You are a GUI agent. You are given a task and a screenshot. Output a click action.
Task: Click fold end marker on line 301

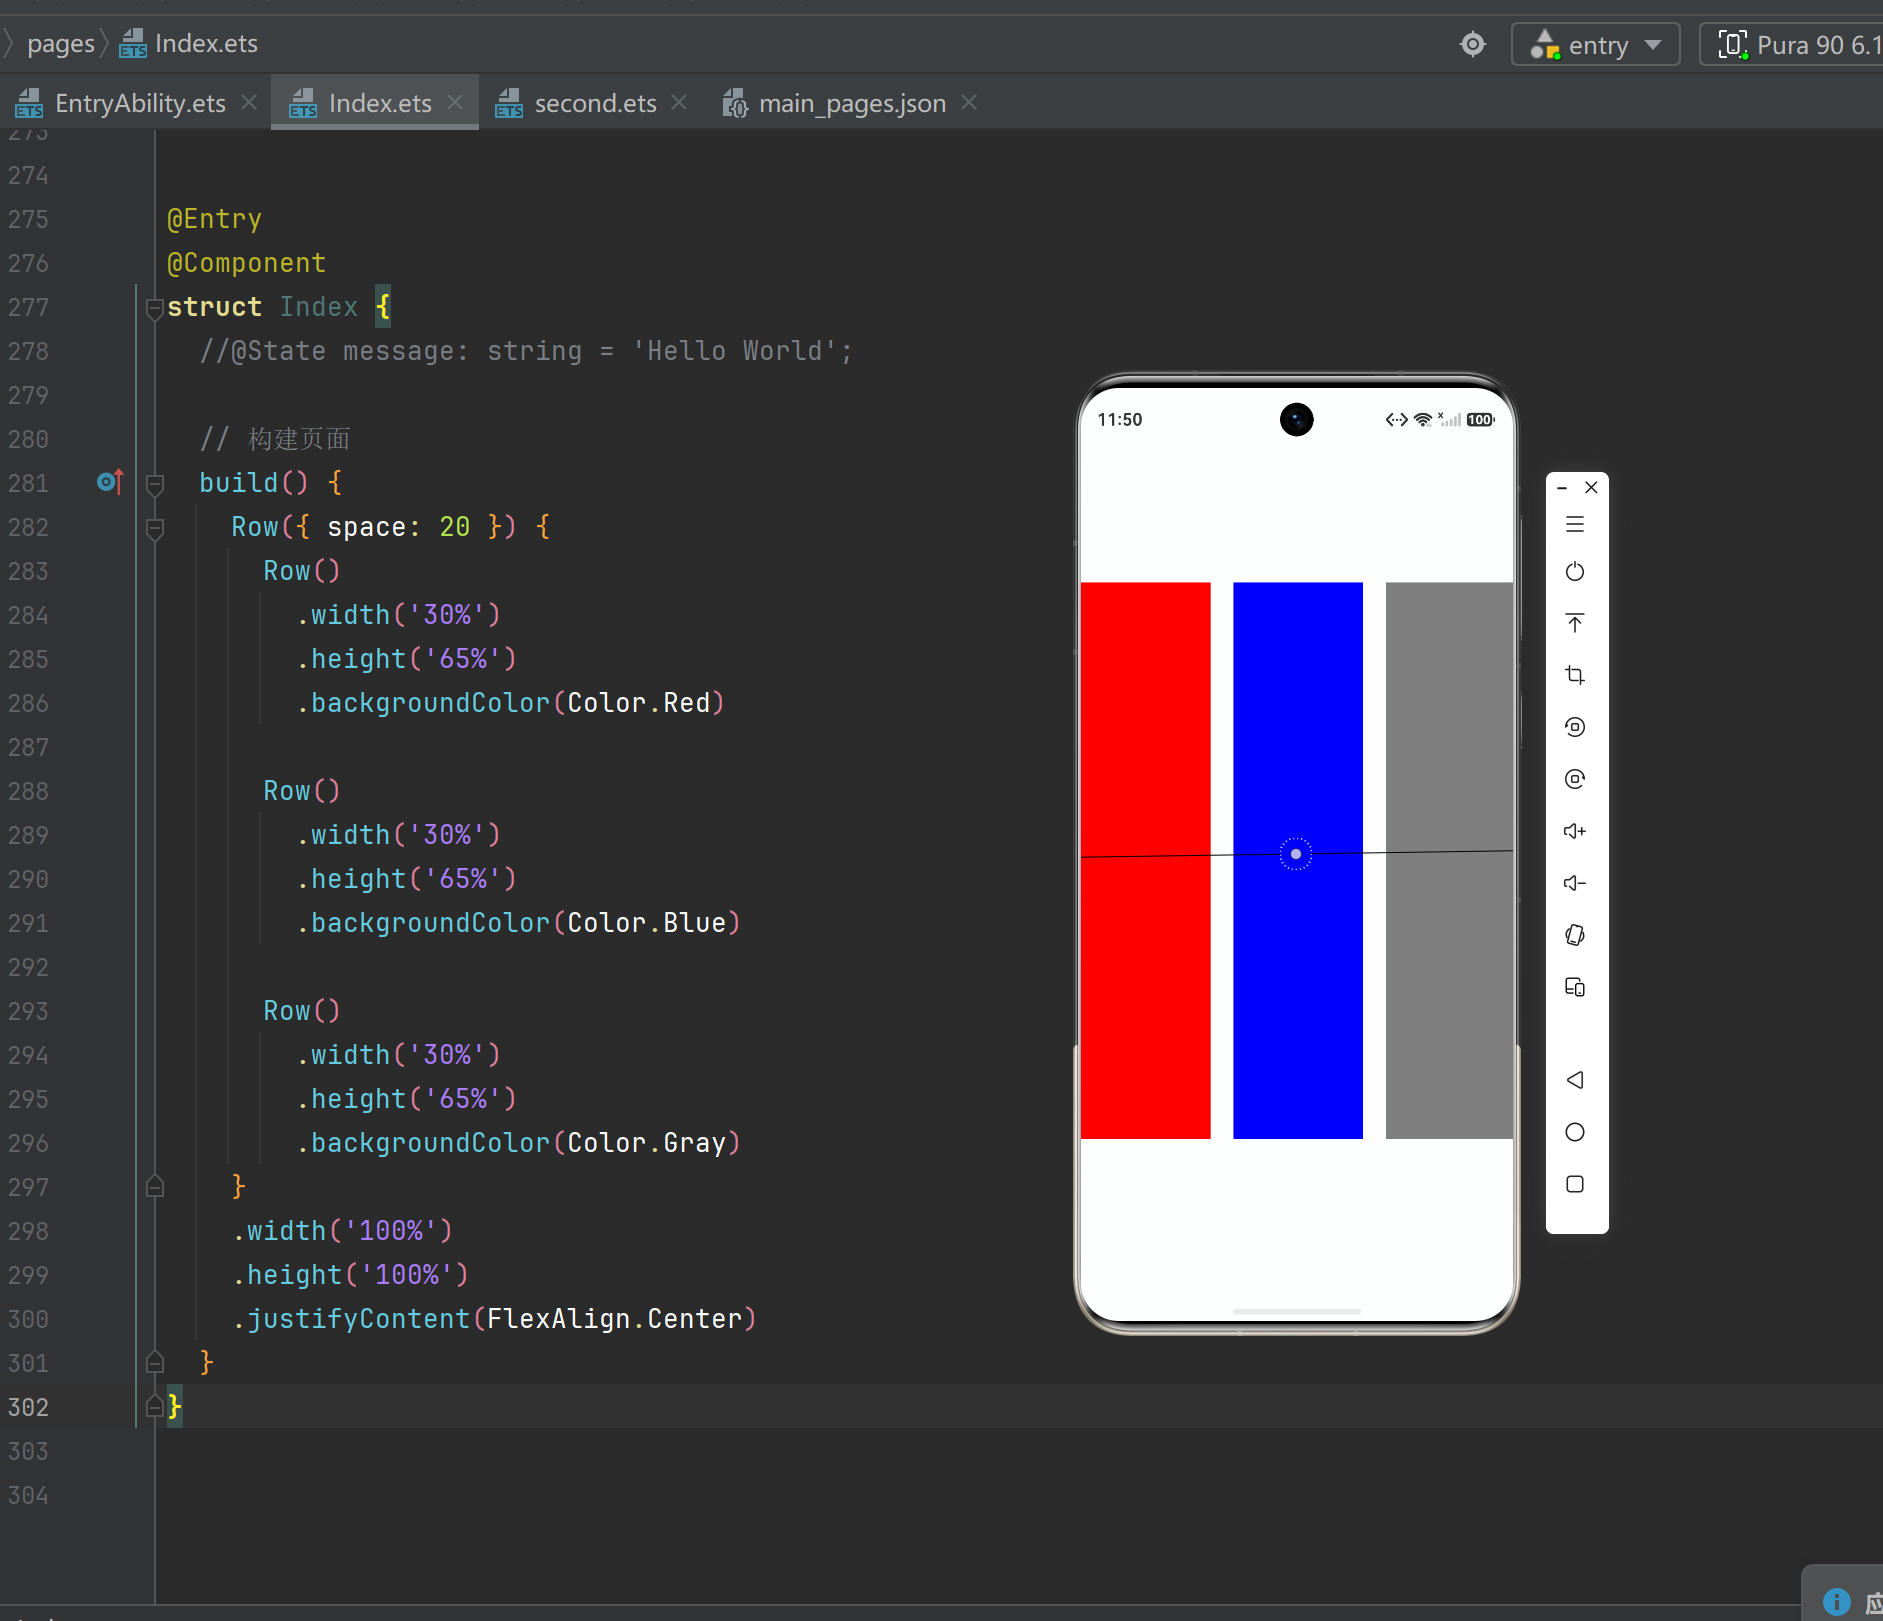[154, 1363]
